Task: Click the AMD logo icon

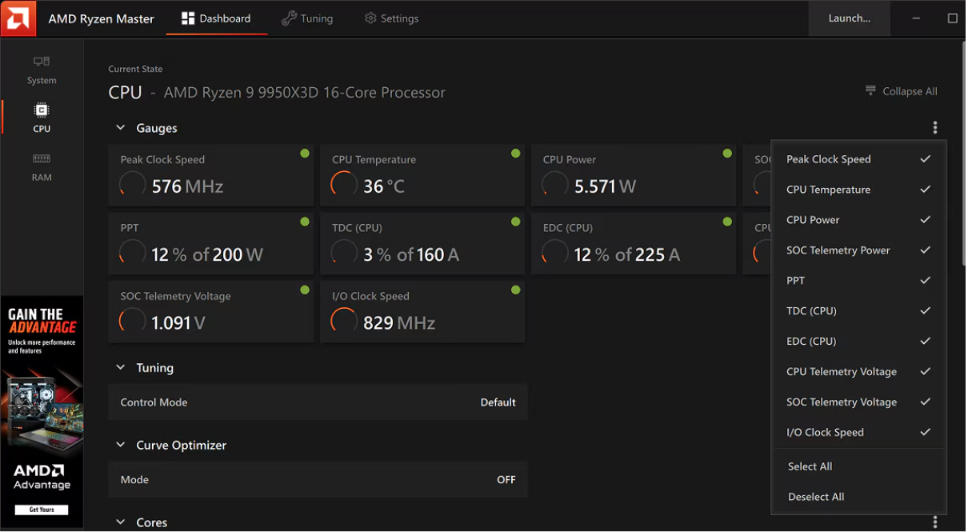Action: point(18,18)
